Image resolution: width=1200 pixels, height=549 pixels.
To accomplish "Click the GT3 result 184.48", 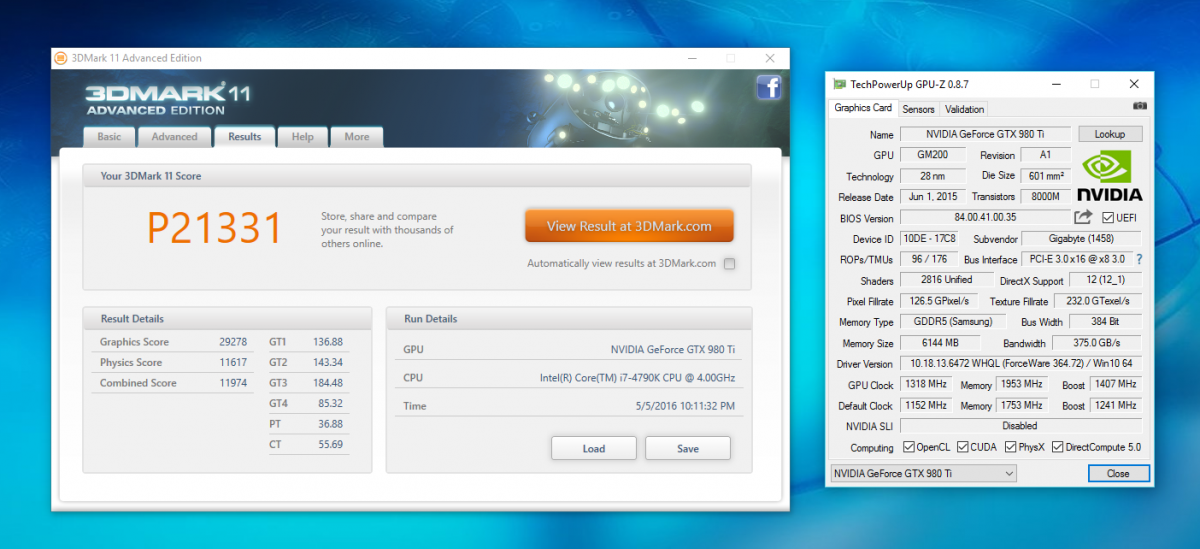I will tap(328, 382).
